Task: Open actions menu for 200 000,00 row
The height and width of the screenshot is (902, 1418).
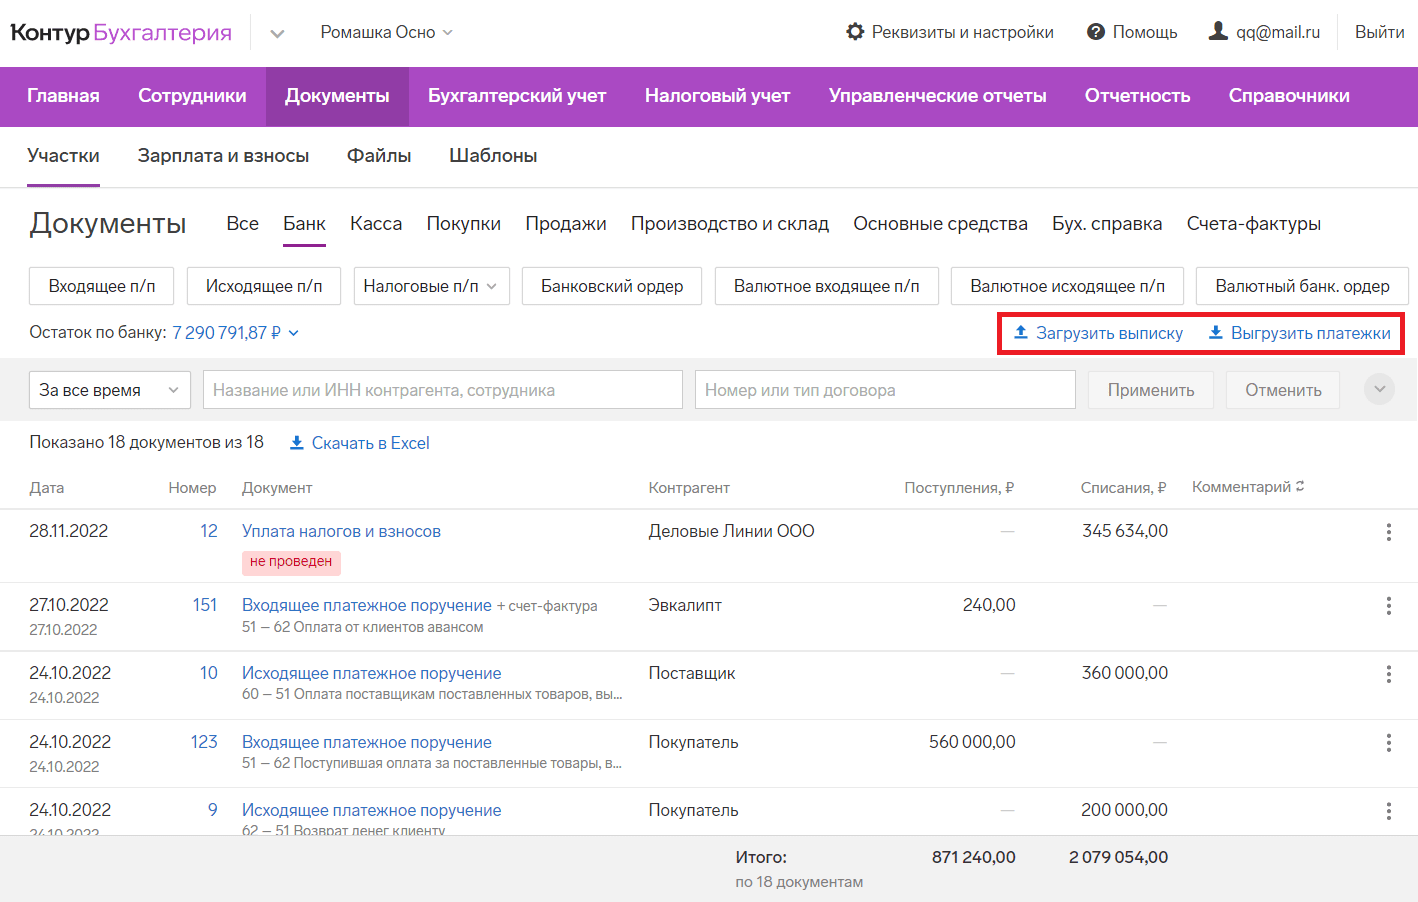Action: [x=1388, y=811]
